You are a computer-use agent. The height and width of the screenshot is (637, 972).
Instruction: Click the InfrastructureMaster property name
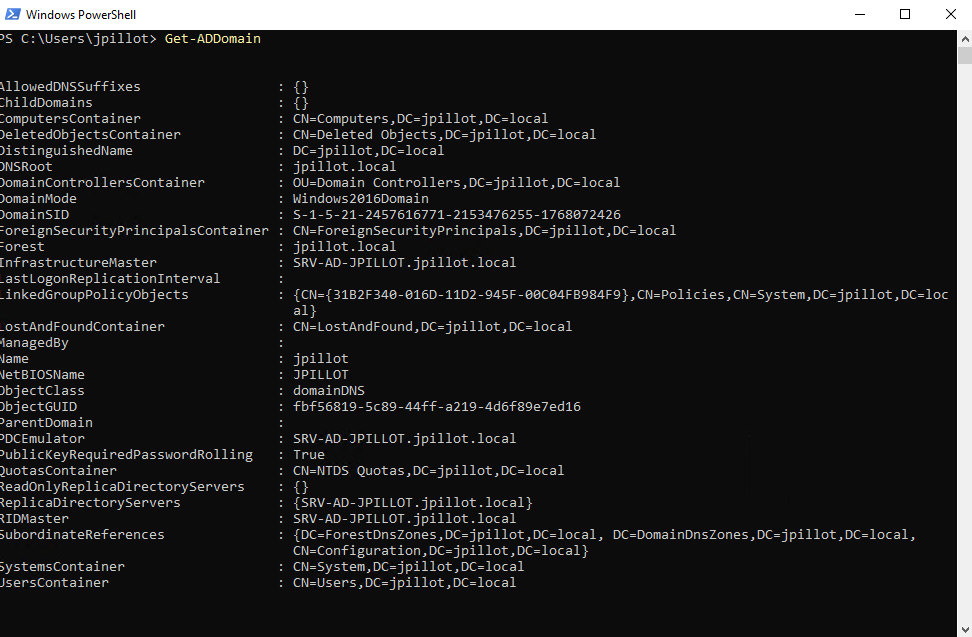(x=78, y=262)
